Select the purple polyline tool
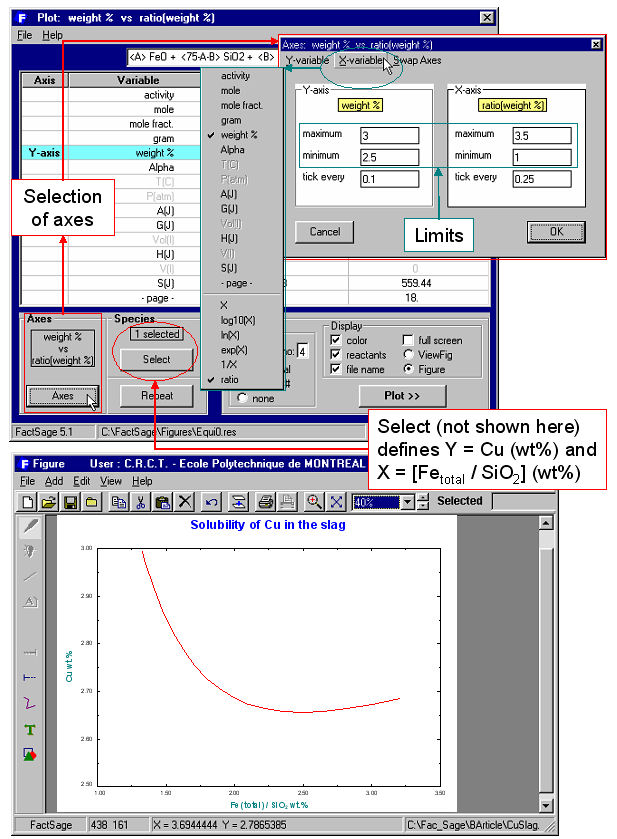Screen dimensions: 617x839 pyautogui.click(x=31, y=703)
